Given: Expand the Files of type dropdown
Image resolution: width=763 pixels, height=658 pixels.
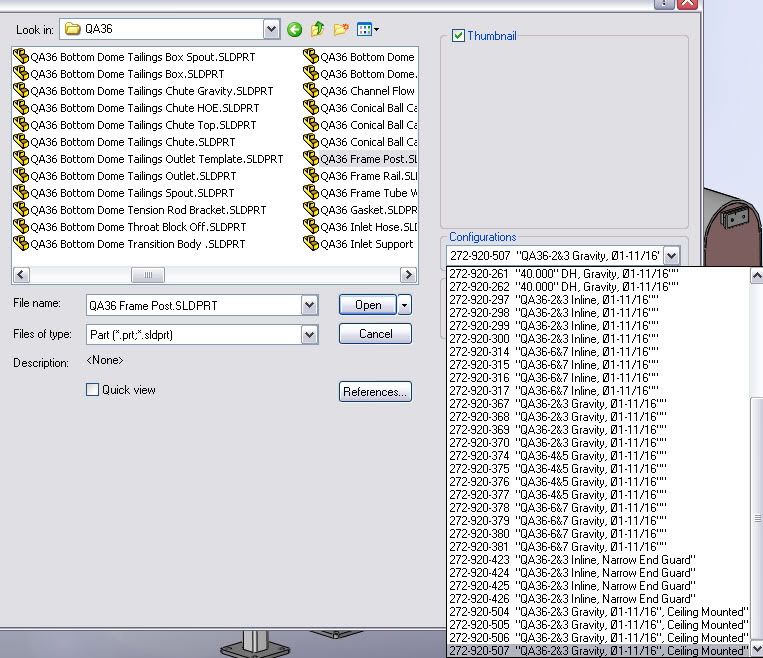Looking at the screenshot, I should point(309,335).
